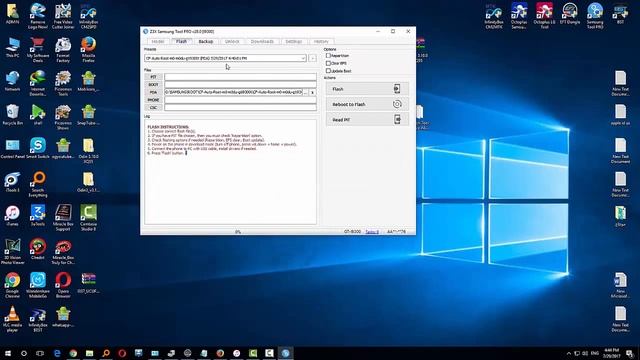The image size is (640, 360).
Task: Select the iTunes desktop icon
Action: click(x=12, y=216)
